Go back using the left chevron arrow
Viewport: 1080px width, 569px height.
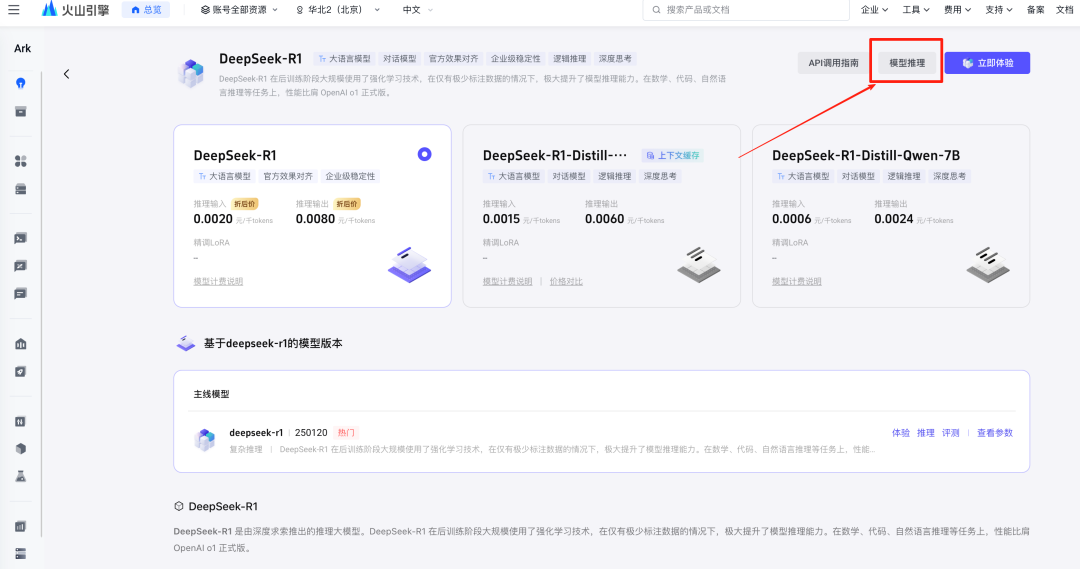(x=66, y=74)
